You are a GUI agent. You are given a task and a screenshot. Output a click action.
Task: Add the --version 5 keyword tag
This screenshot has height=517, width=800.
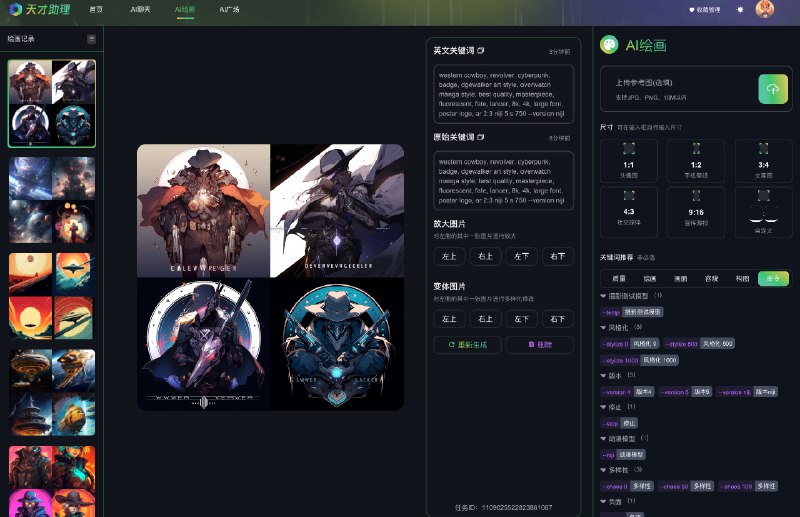point(685,392)
